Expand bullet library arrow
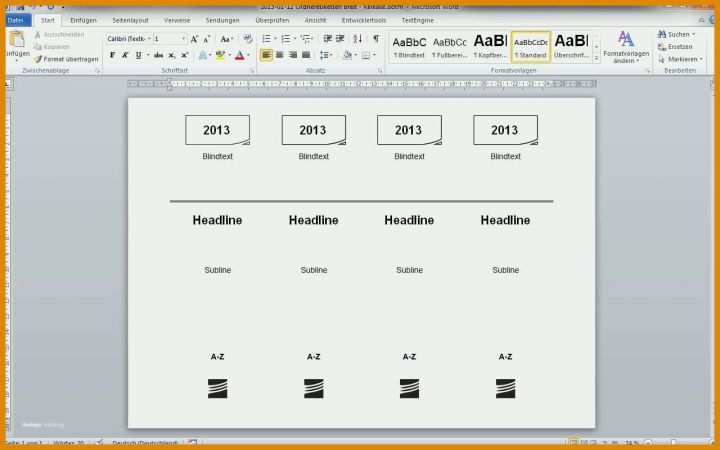 275,39
